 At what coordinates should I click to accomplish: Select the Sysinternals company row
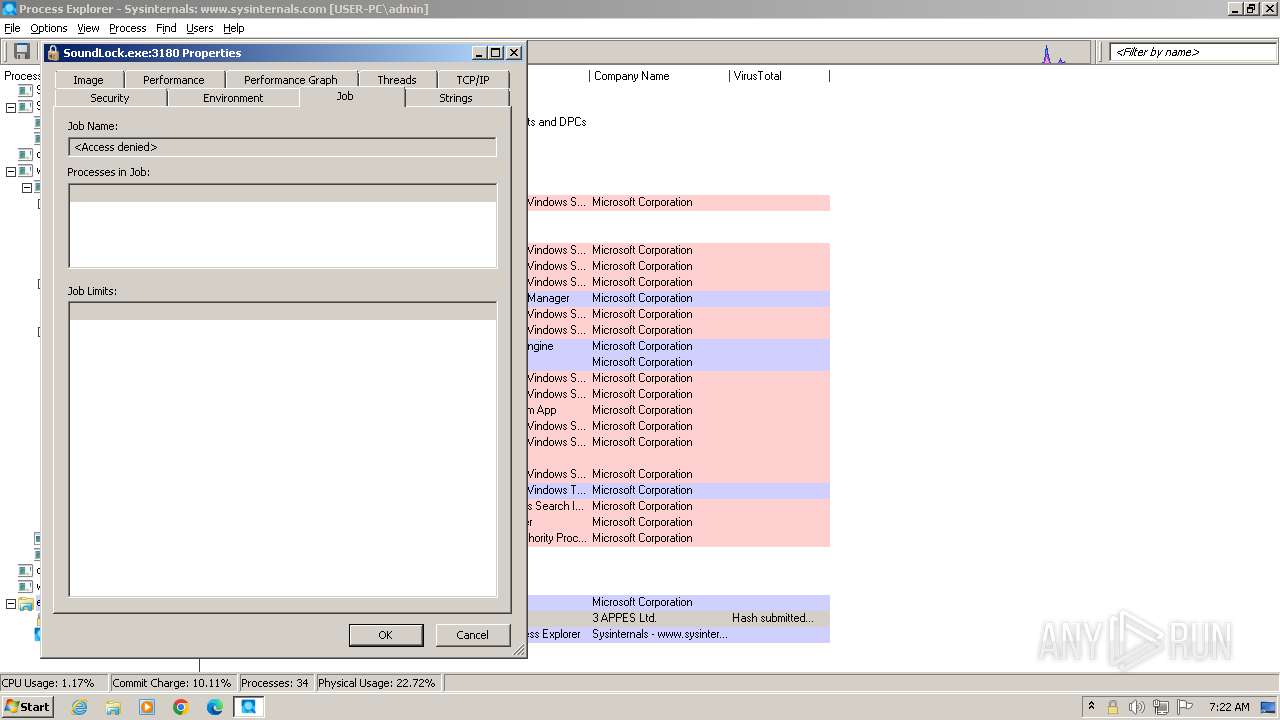point(660,634)
